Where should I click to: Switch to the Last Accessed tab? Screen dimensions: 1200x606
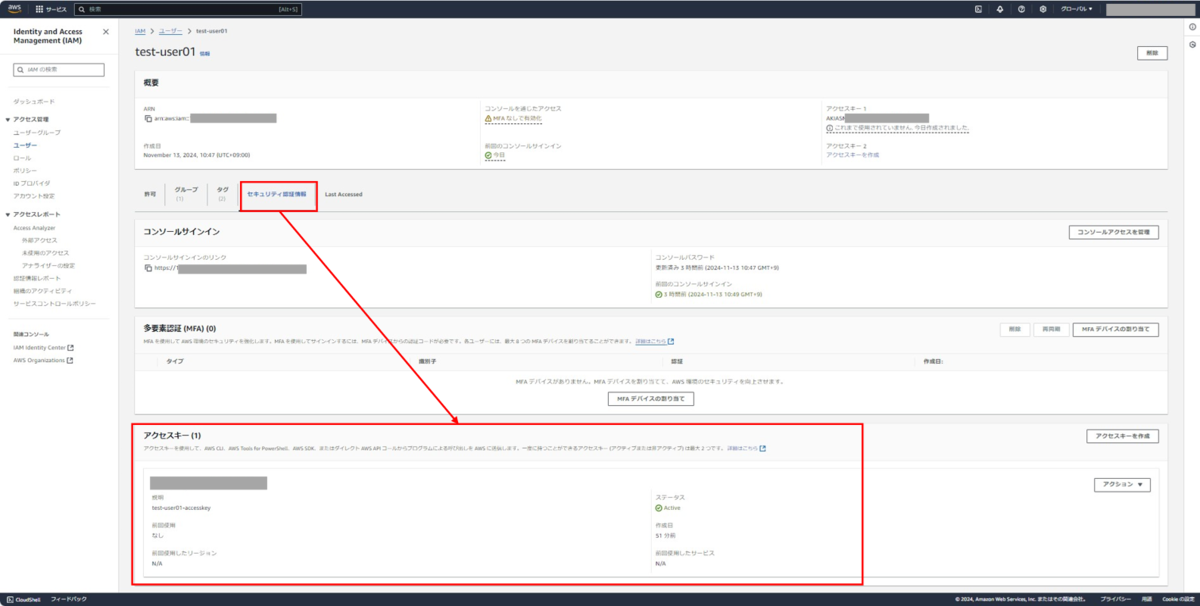click(x=343, y=194)
